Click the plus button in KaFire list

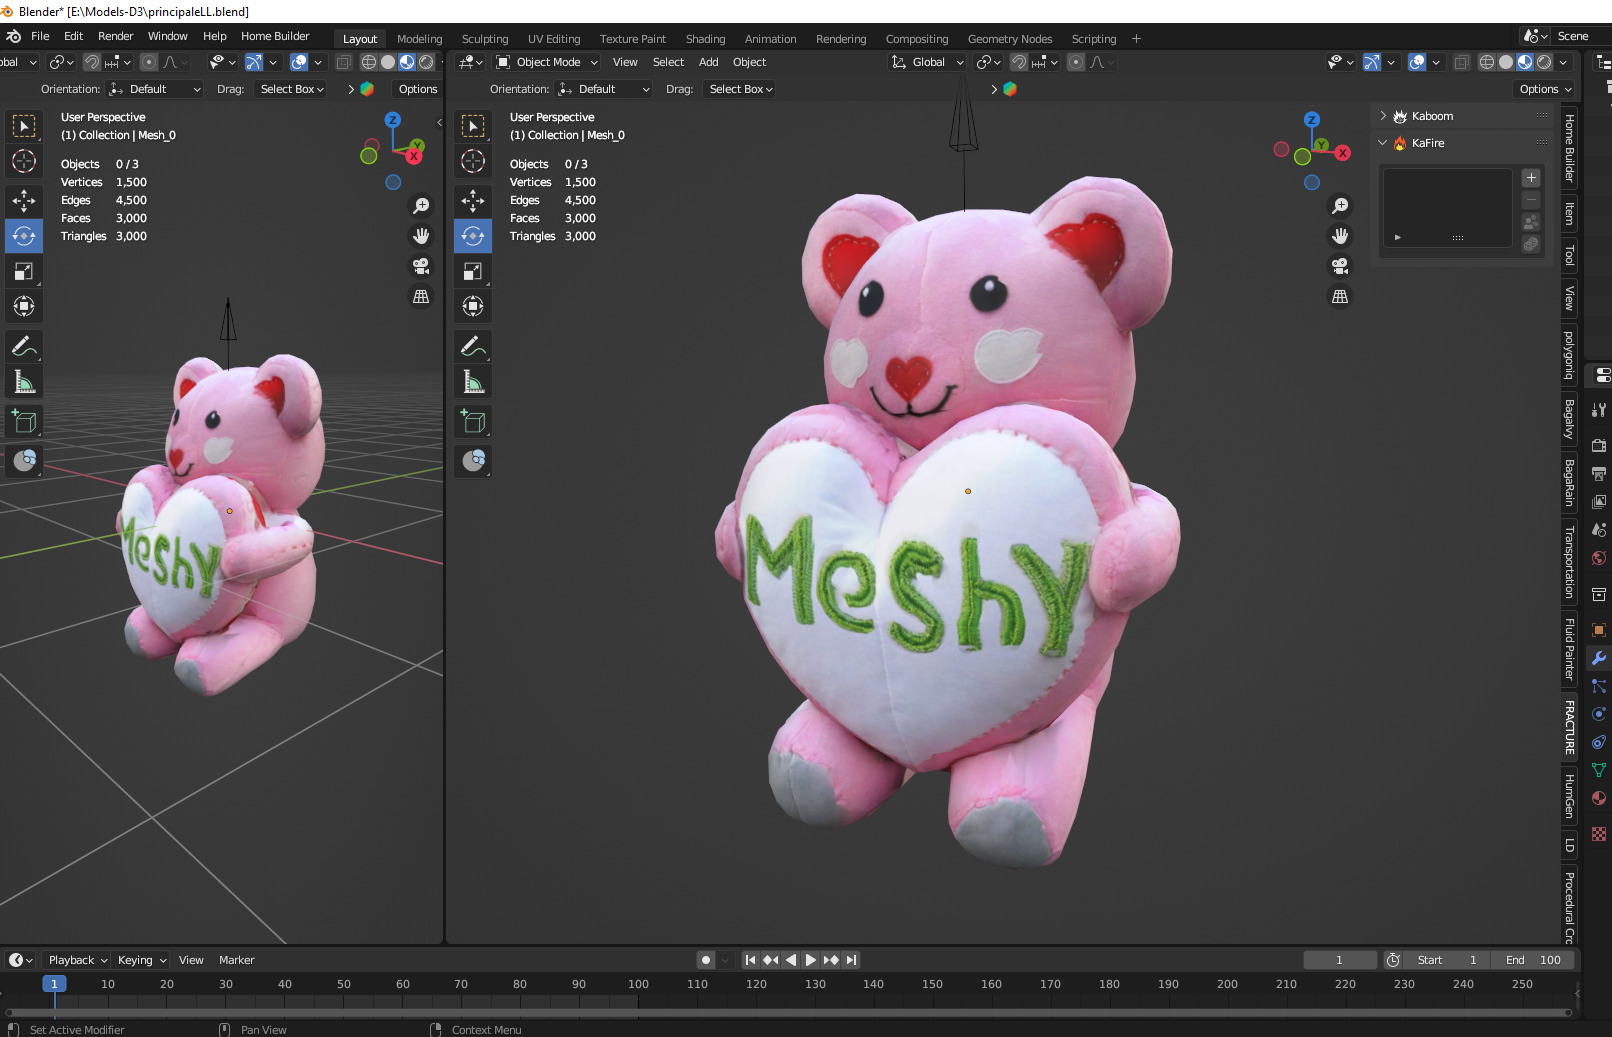point(1531,178)
